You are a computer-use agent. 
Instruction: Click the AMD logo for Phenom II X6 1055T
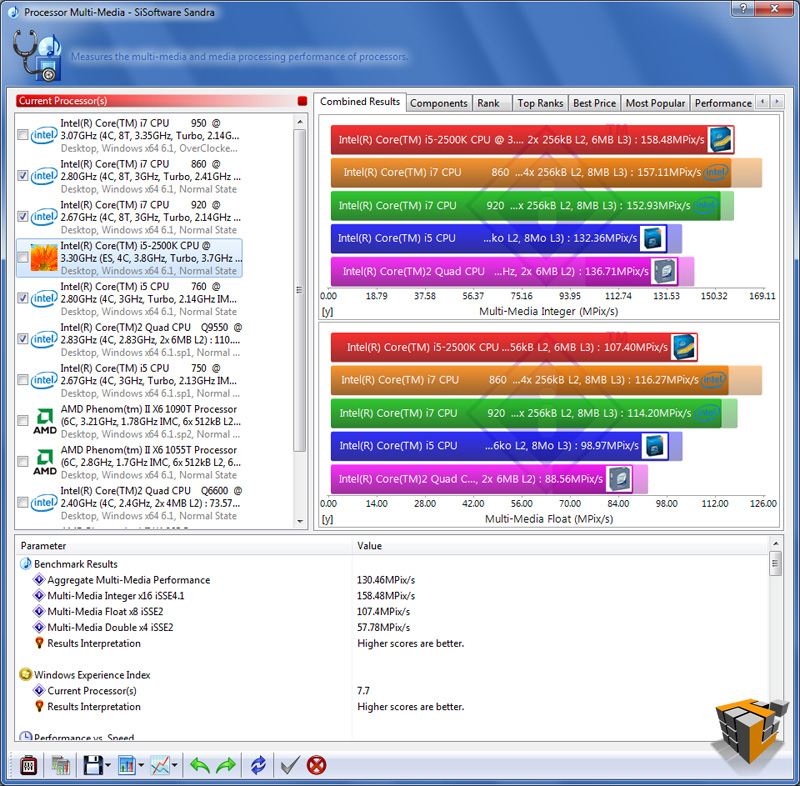(45, 463)
